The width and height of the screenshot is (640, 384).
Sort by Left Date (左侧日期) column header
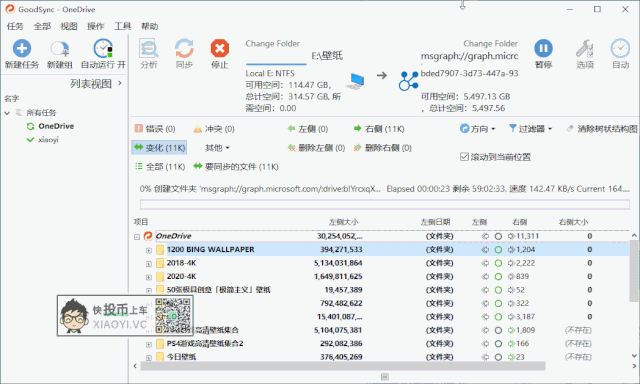point(435,222)
